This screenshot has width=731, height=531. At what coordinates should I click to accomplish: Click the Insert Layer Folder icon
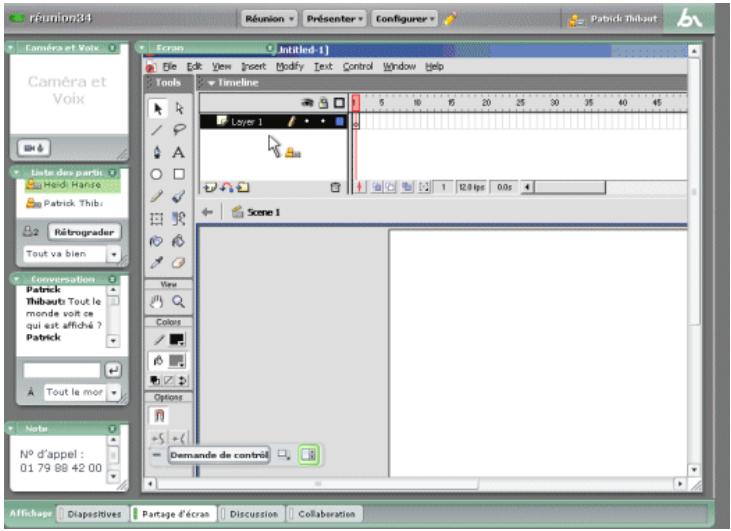242,187
